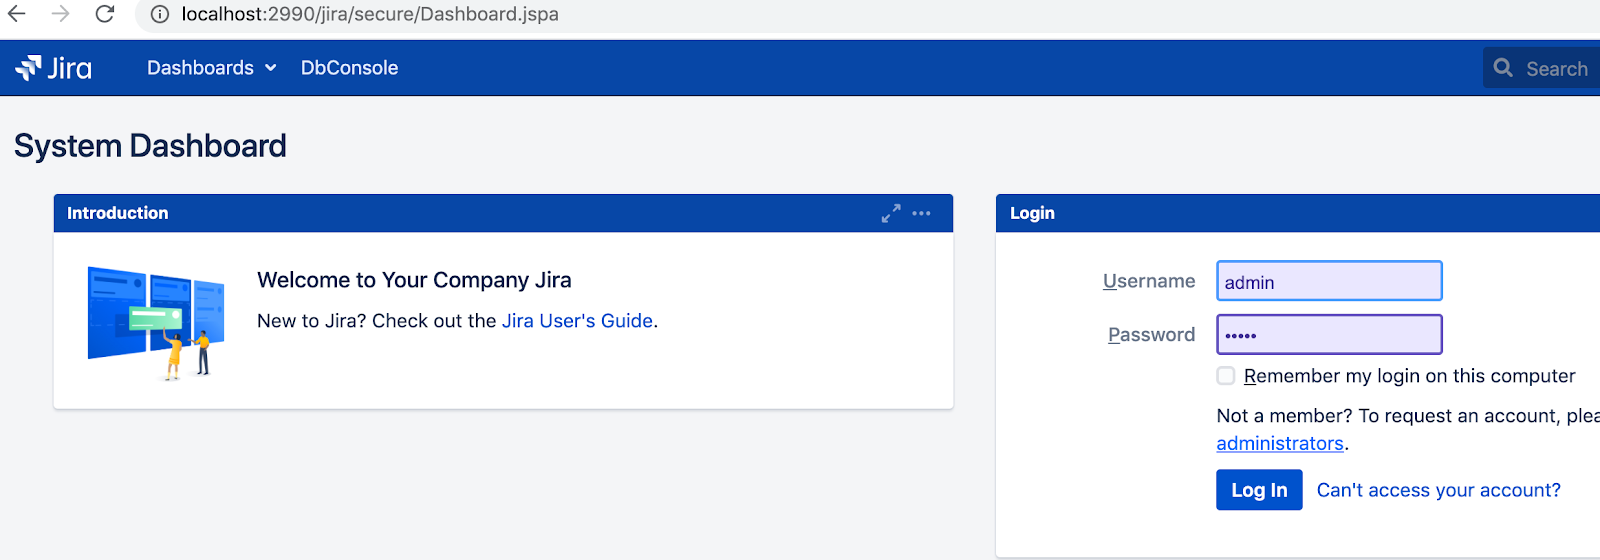Open the DbConsole menu item
Screen dimensions: 1600x560
[x=349, y=68]
